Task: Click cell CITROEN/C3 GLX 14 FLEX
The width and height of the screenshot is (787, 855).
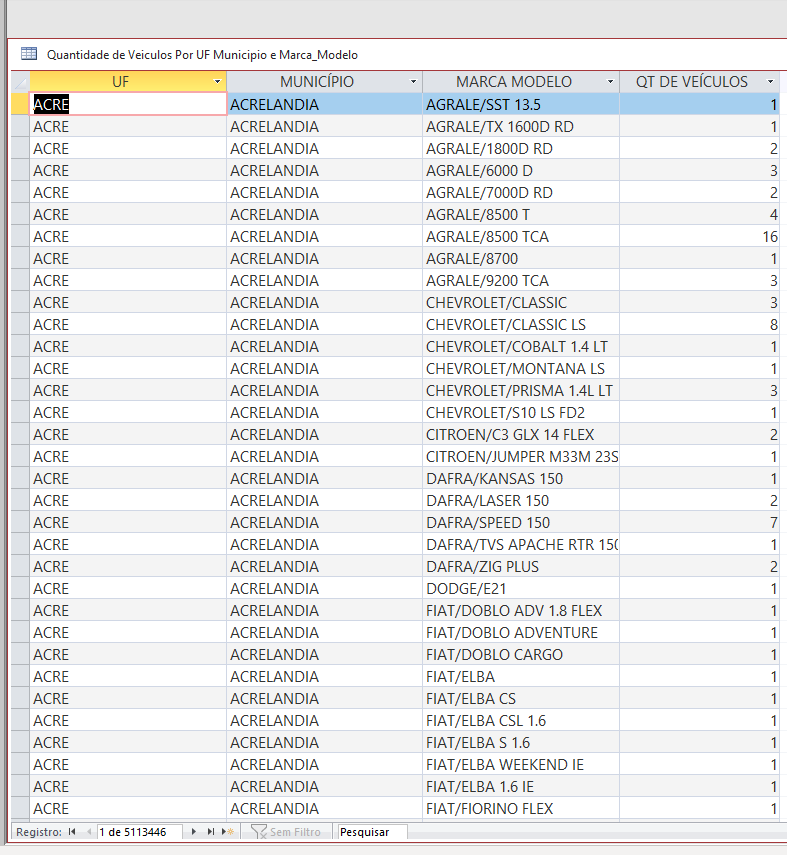Action: click(x=521, y=435)
